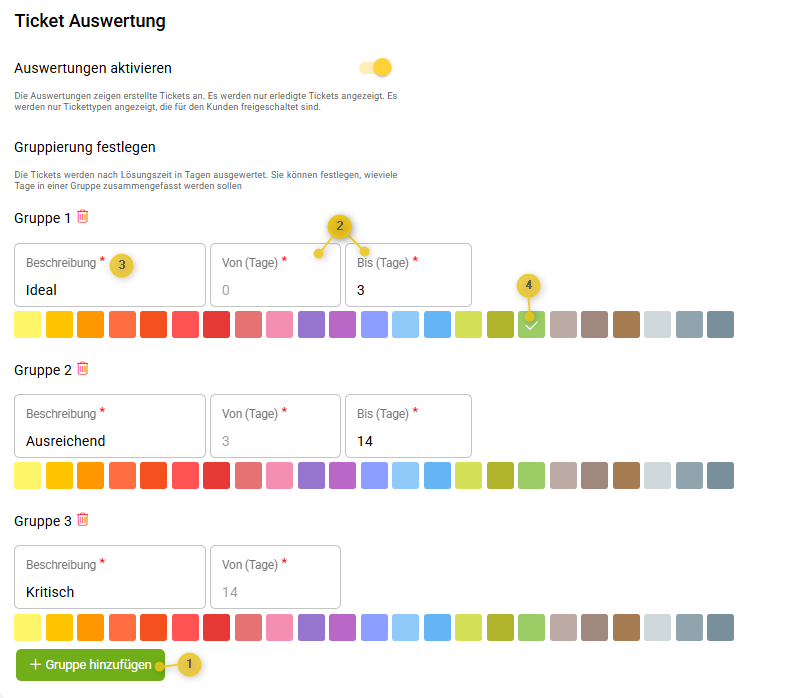Click the Beschreibung field containing Ideal

pos(110,289)
